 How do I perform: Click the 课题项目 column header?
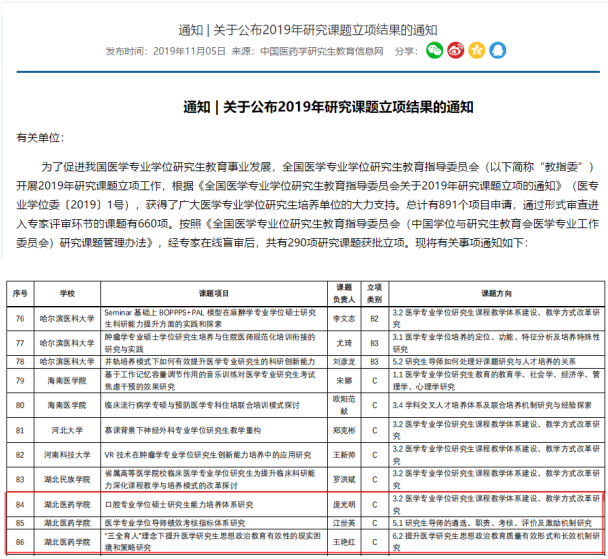[214, 293]
